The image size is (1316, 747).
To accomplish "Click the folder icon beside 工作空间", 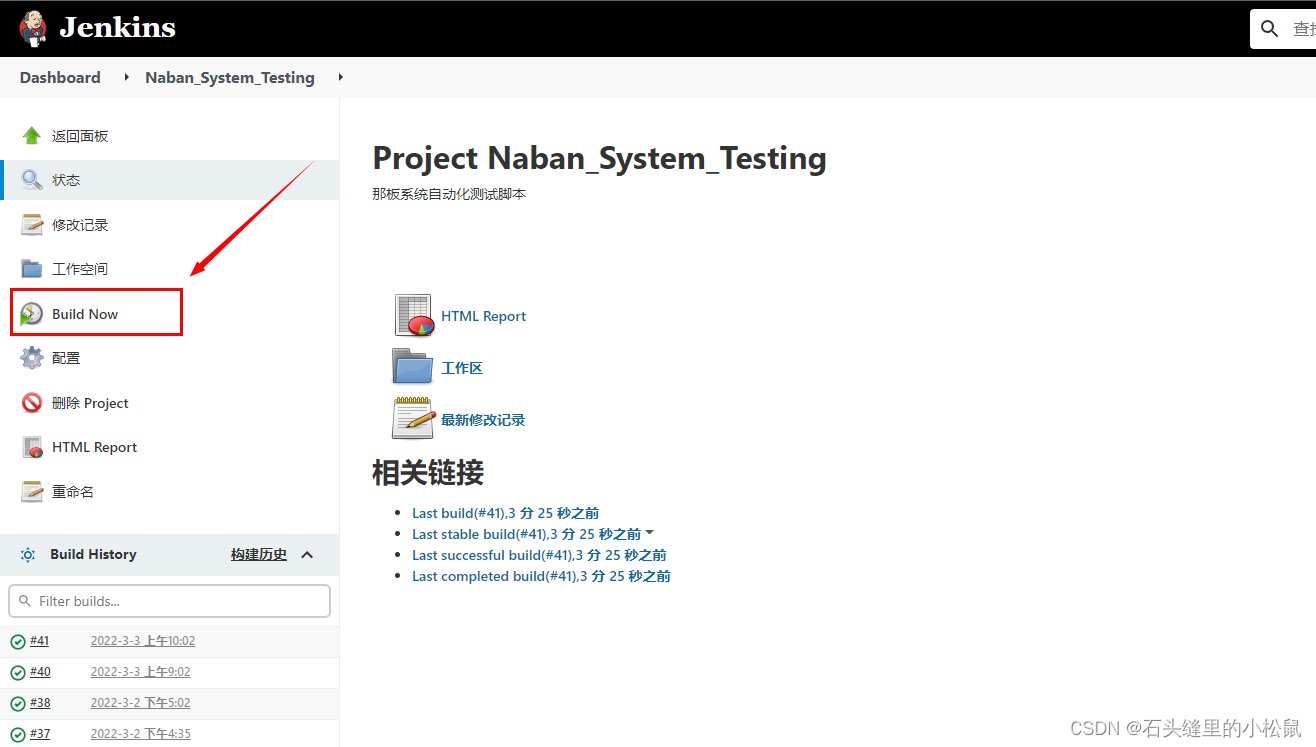I will 32,269.
